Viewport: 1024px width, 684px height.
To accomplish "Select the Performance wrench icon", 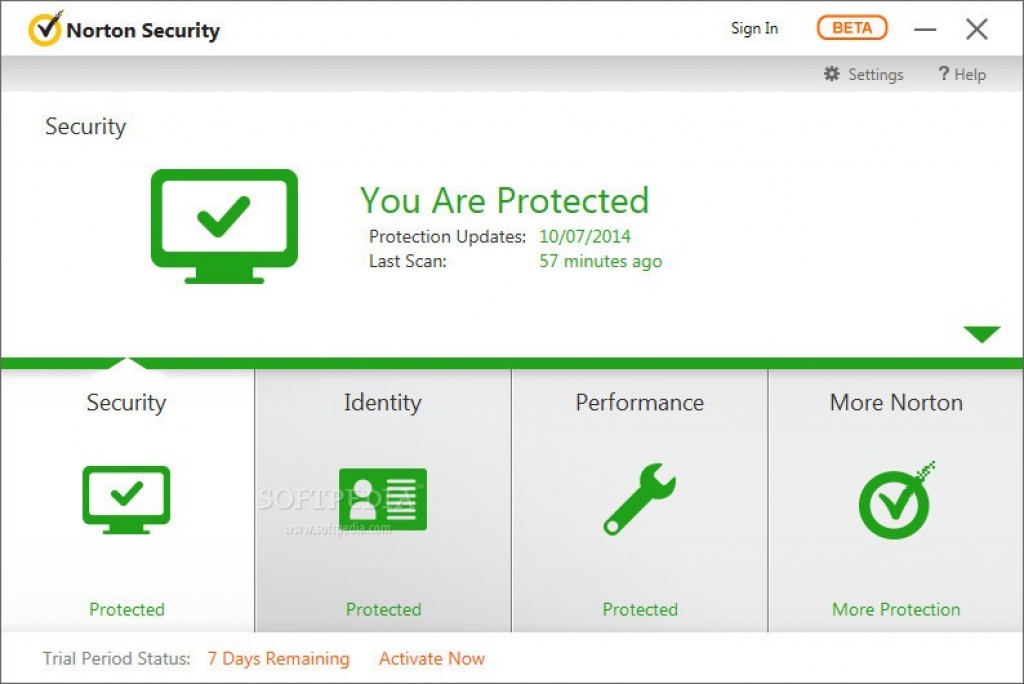I will pyautogui.click(x=639, y=498).
